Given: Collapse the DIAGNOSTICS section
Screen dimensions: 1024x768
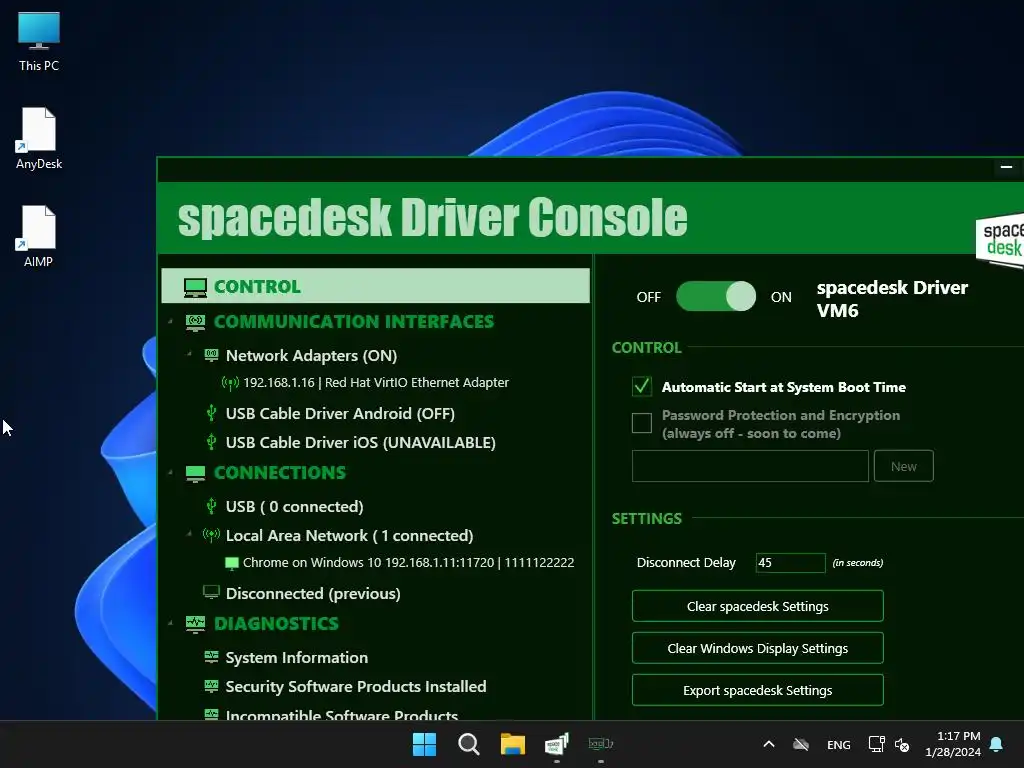Looking at the screenshot, I should 171,624.
